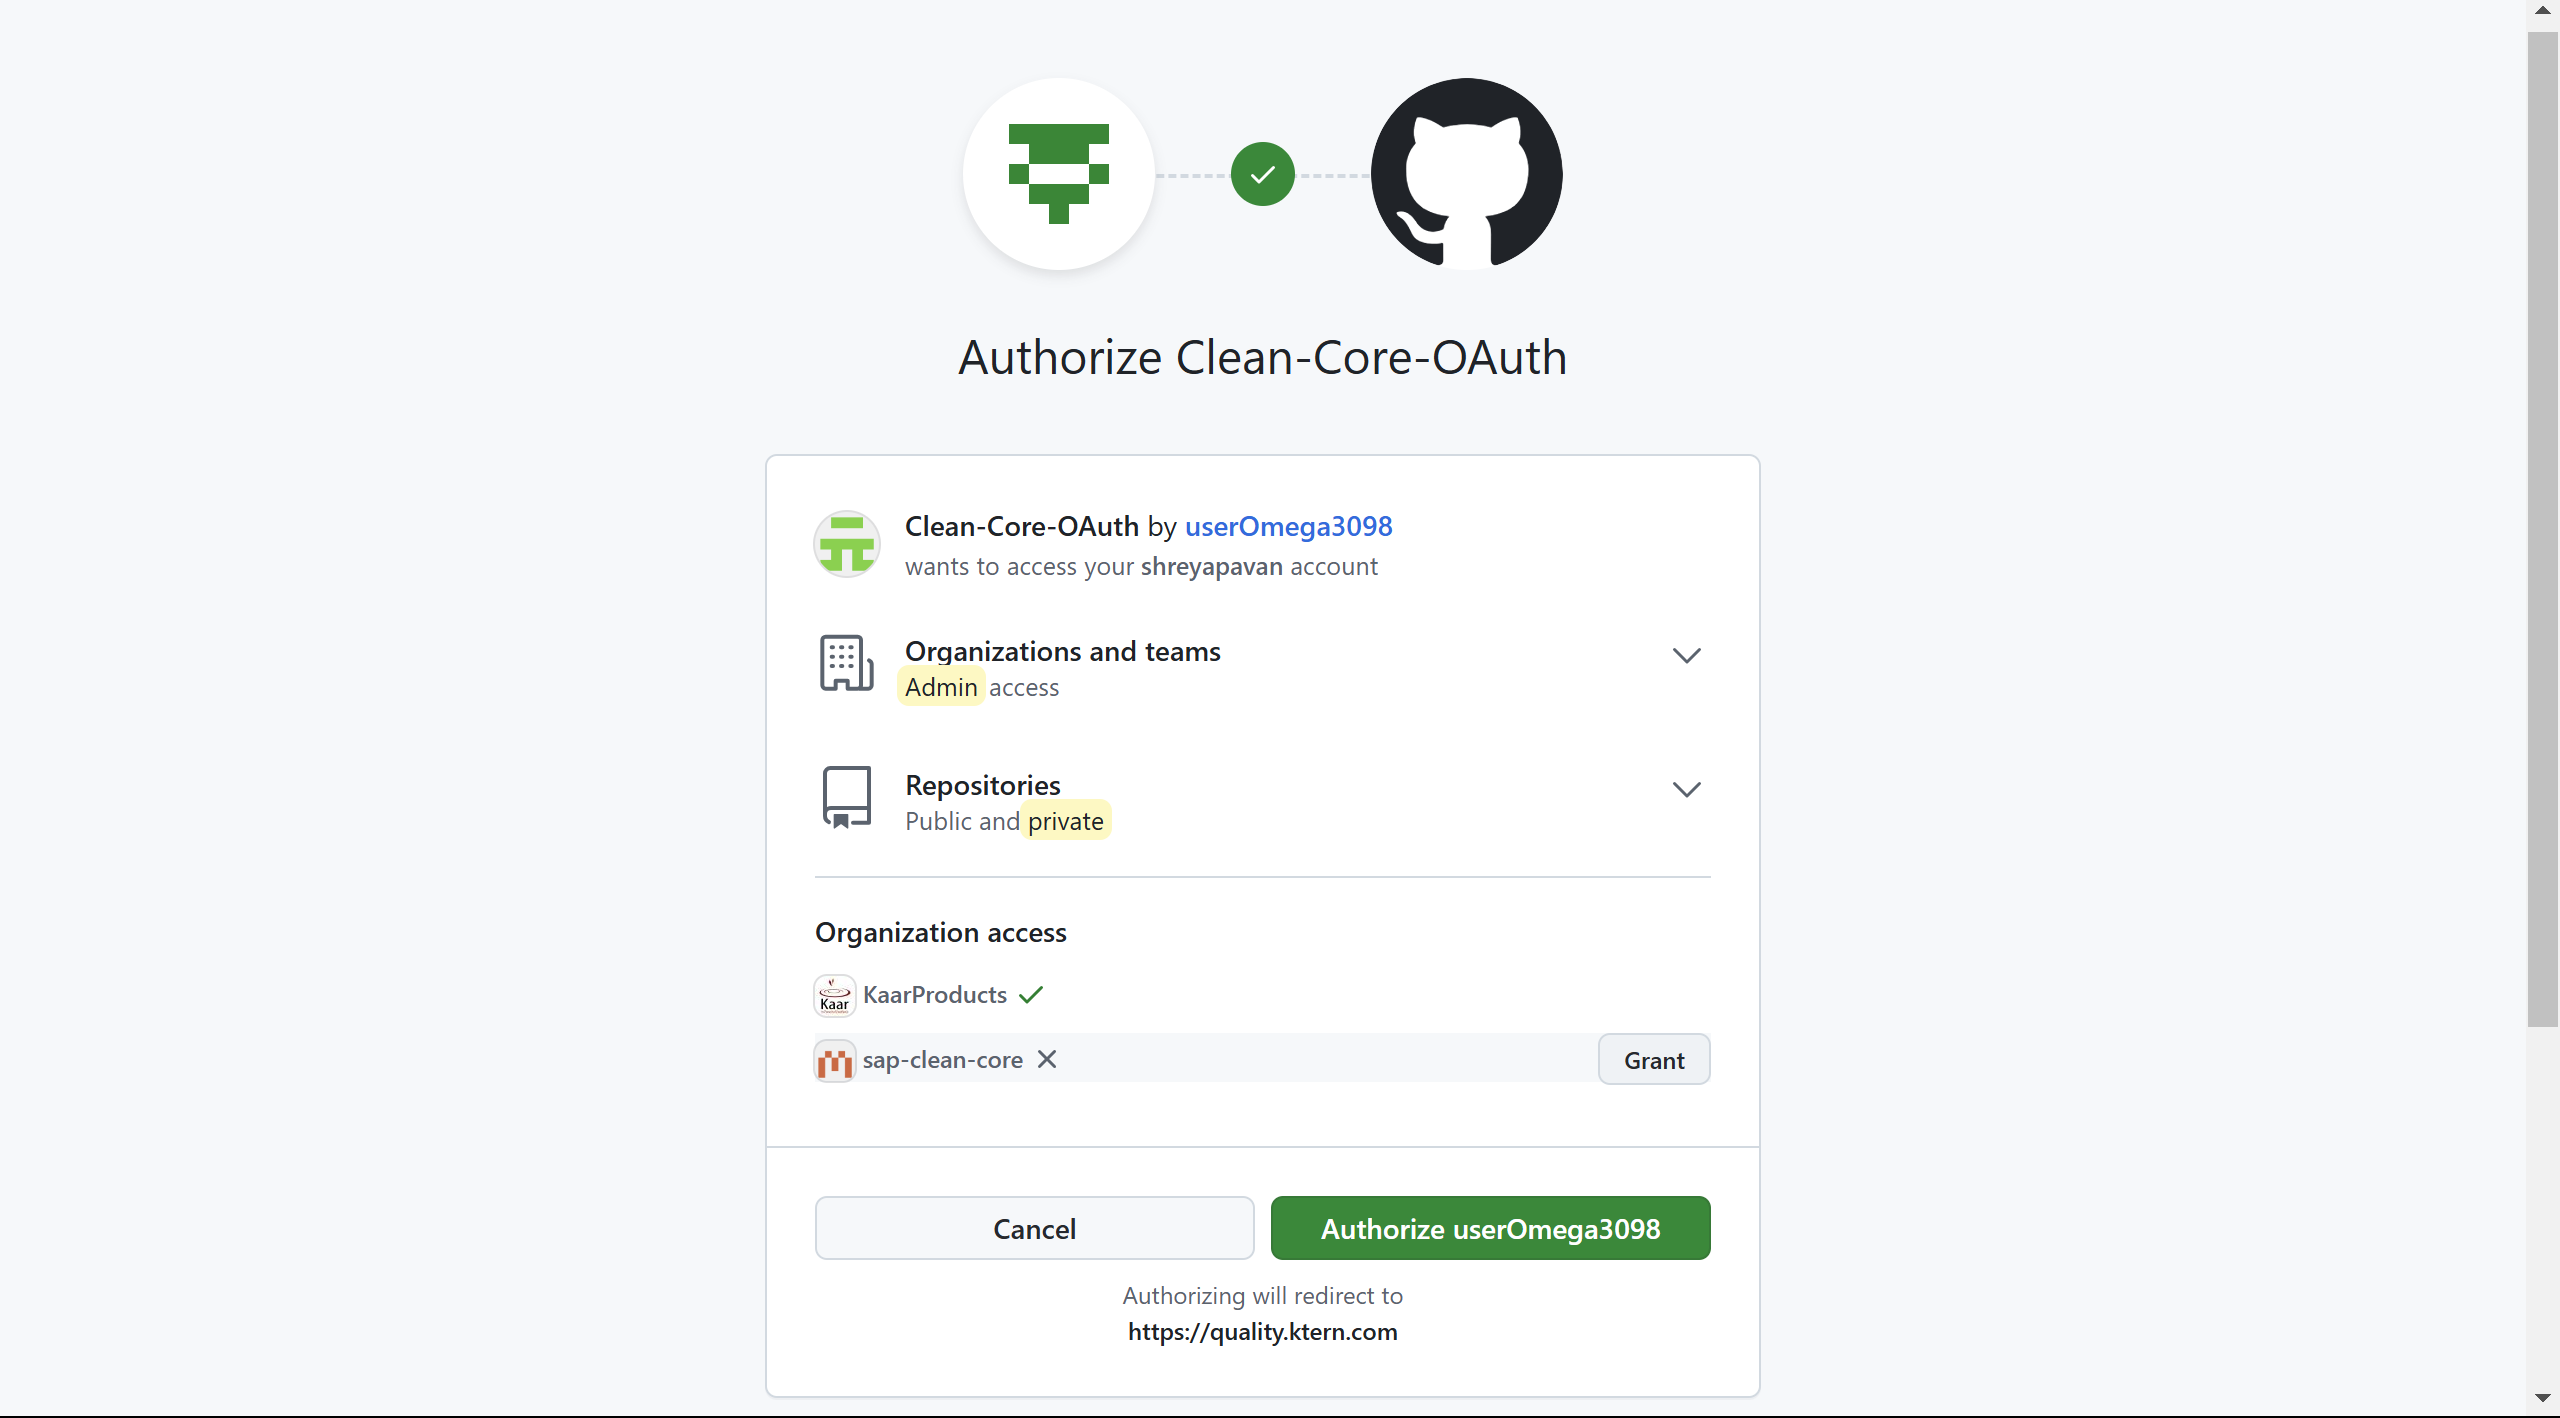The width and height of the screenshot is (2560, 1418).
Task: Click the highlighted private label
Action: pyautogui.click(x=1066, y=821)
